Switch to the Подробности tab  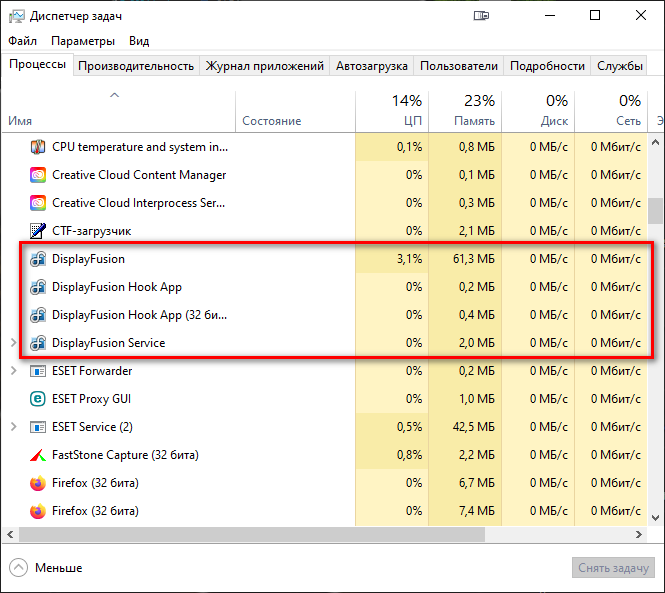547,66
